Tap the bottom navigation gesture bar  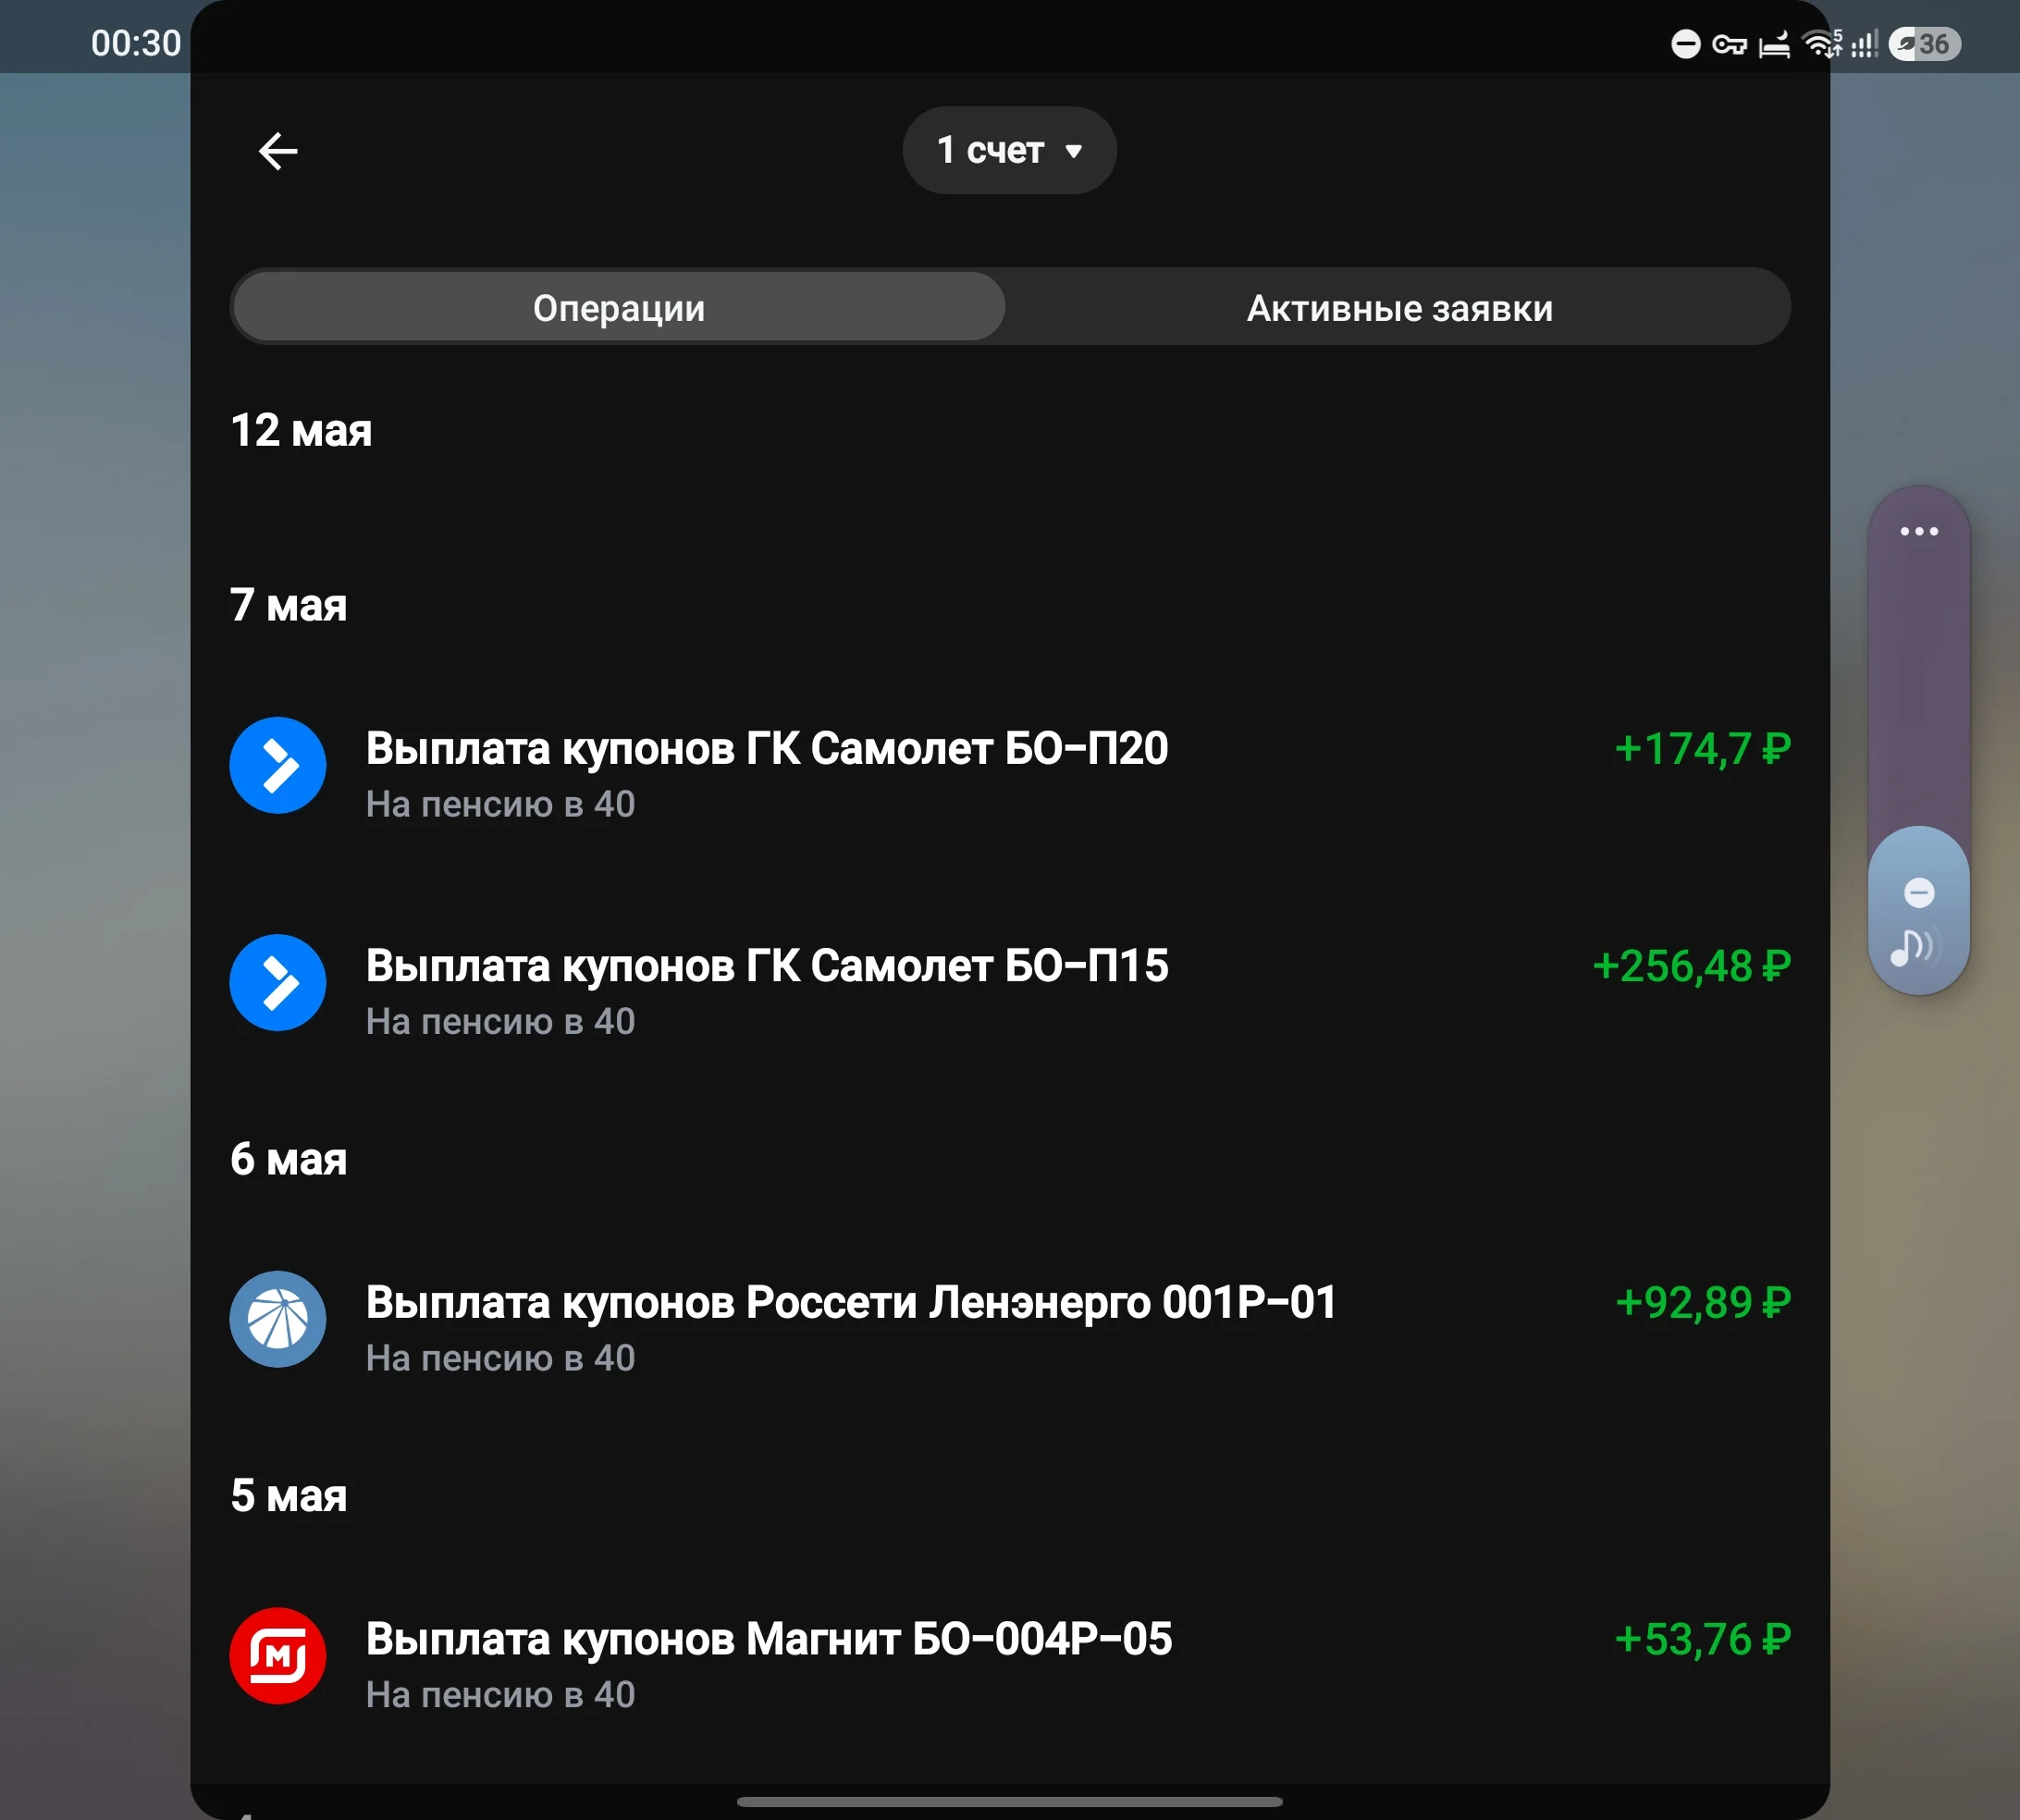(x=1009, y=1801)
